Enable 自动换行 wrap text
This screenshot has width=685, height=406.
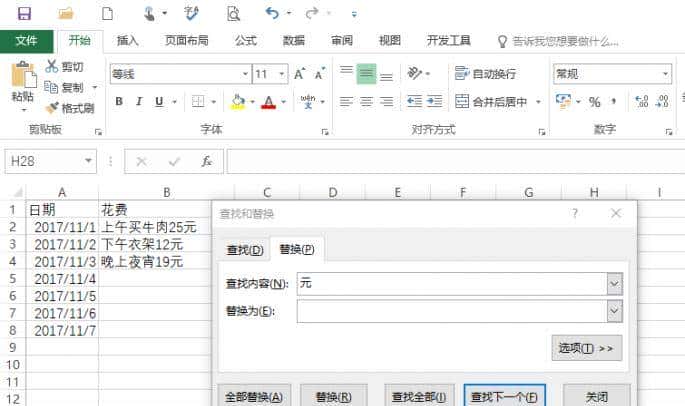pyautogui.click(x=485, y=74)
